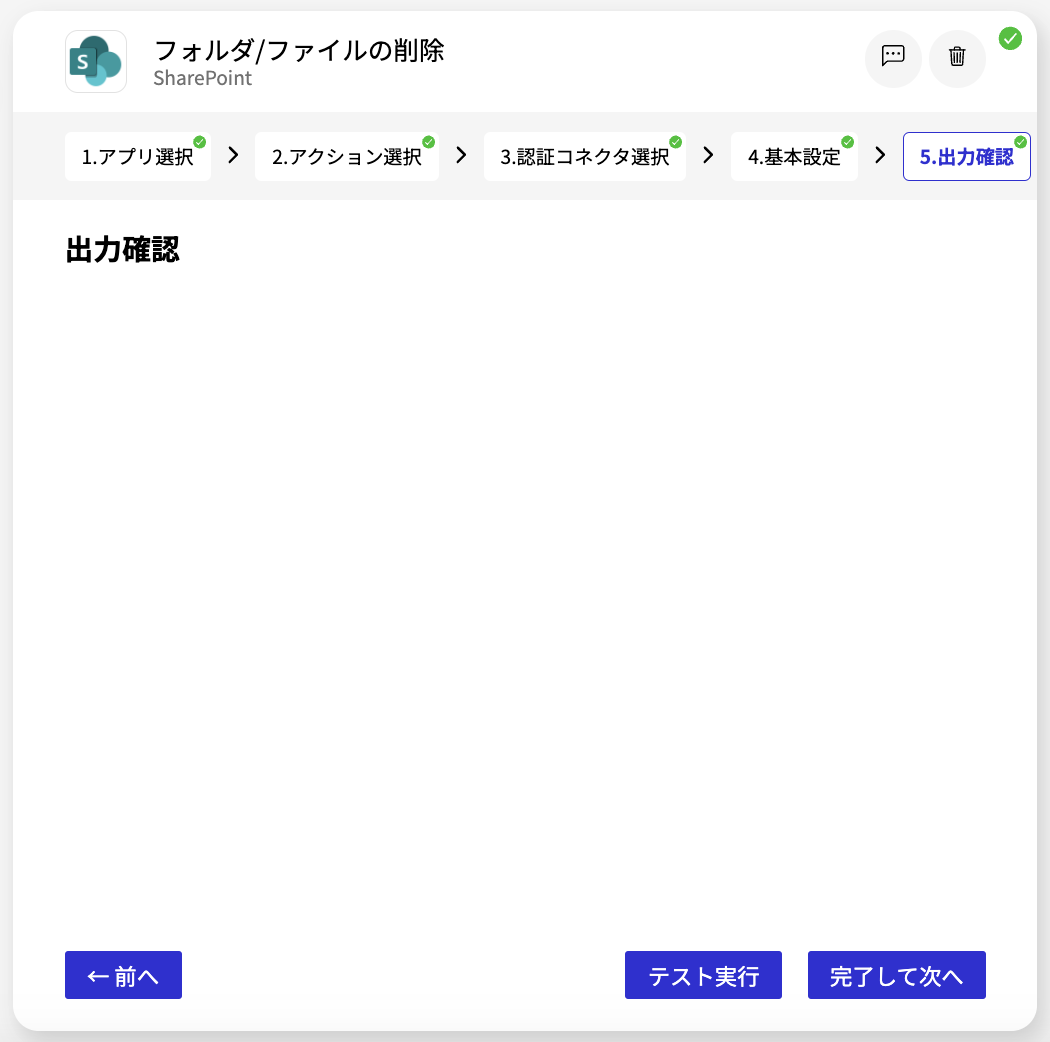
Task: Click the 出力確認 heading
Action: point(123,250)
